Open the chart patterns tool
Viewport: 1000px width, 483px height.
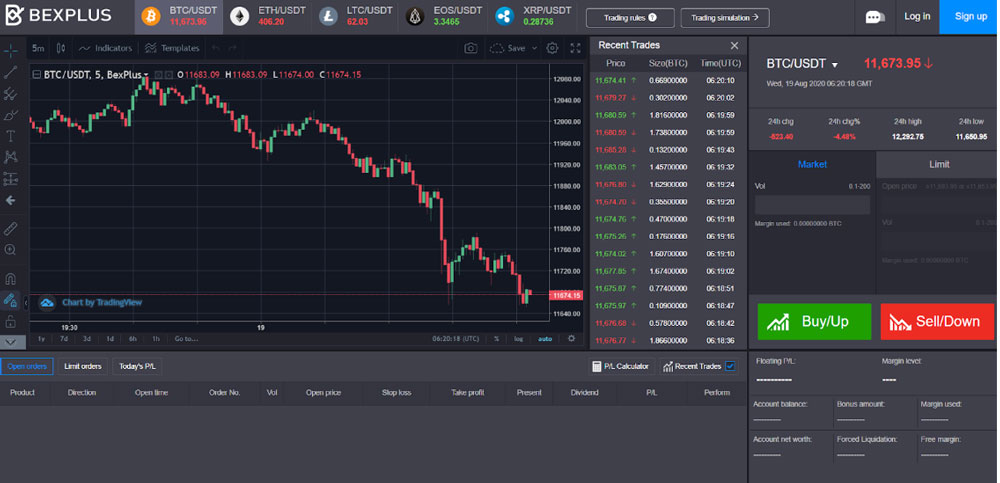click(x=10, y=157)
